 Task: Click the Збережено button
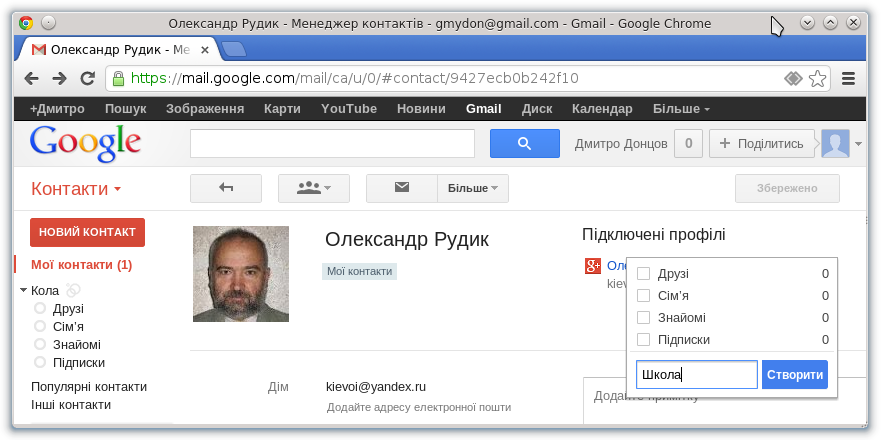787,188
